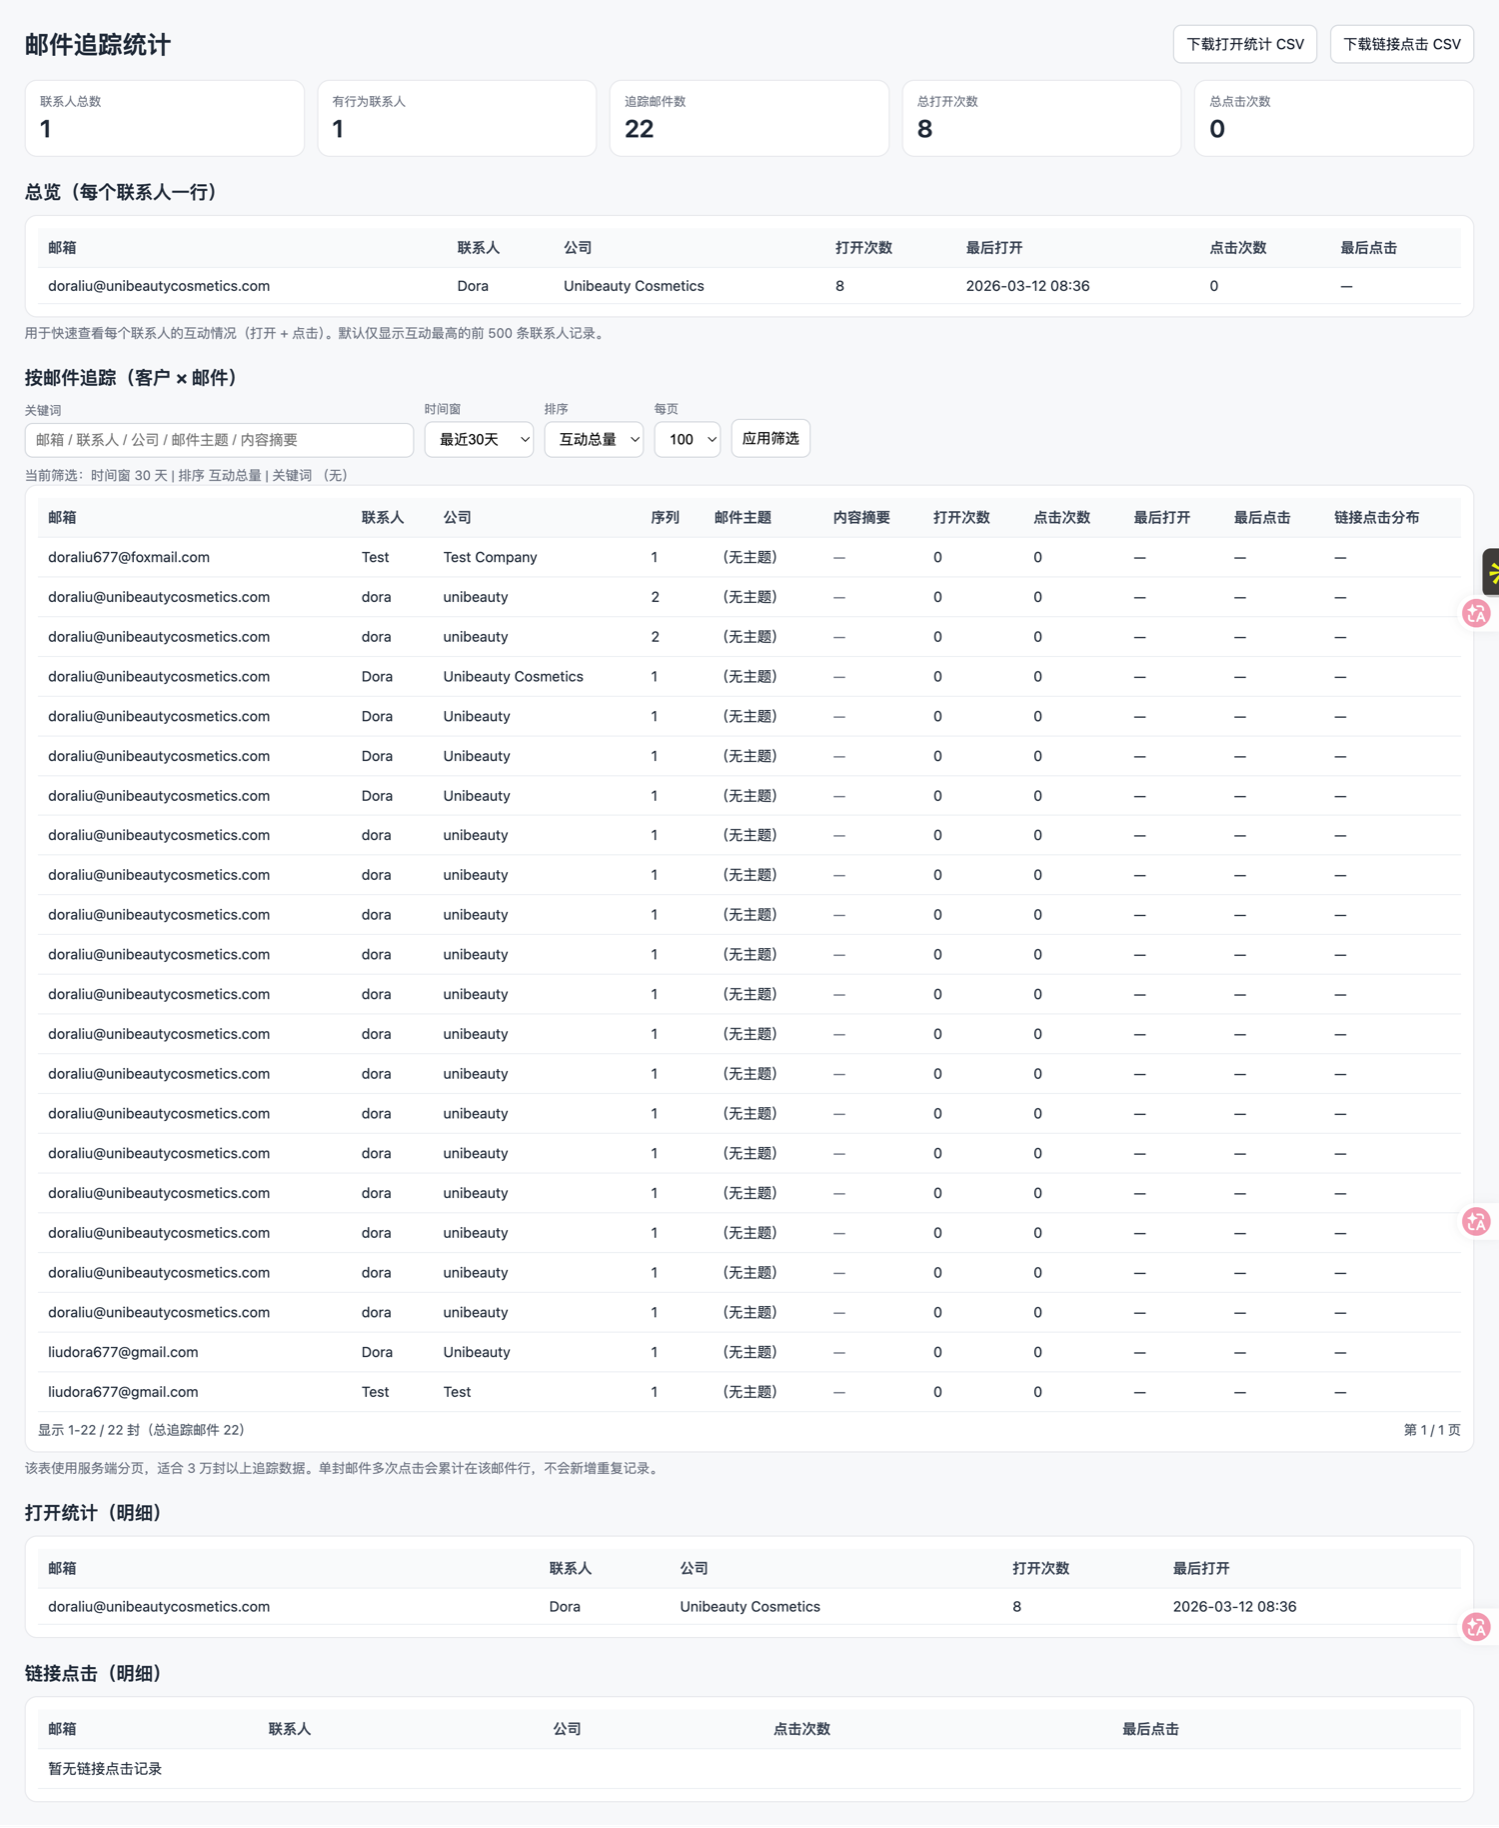The height and width of the screenshot is (1828, 1499).
Task: Click the 下载链接点击 CSV button
Action: [1401, 44]
